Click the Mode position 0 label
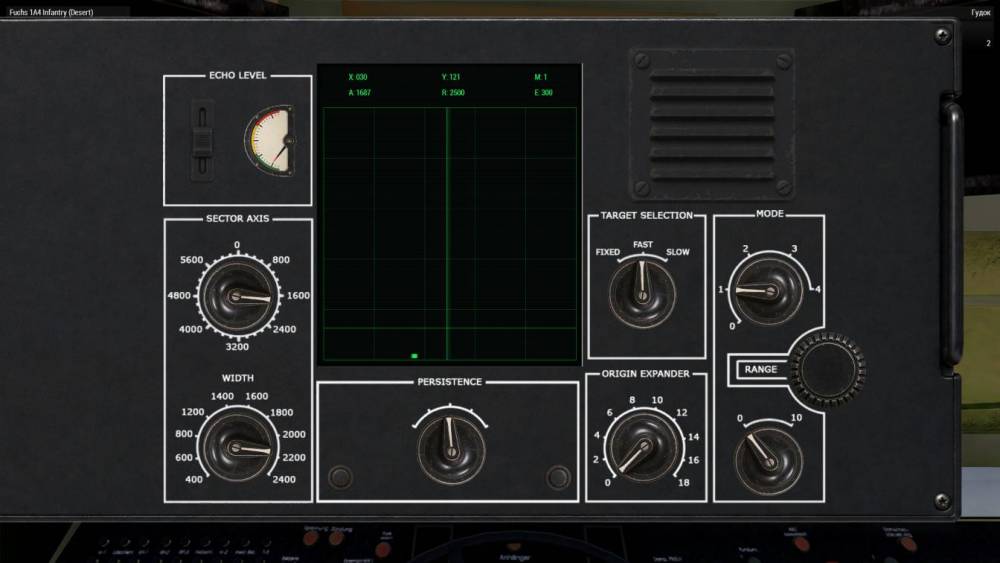 [732, 326]
